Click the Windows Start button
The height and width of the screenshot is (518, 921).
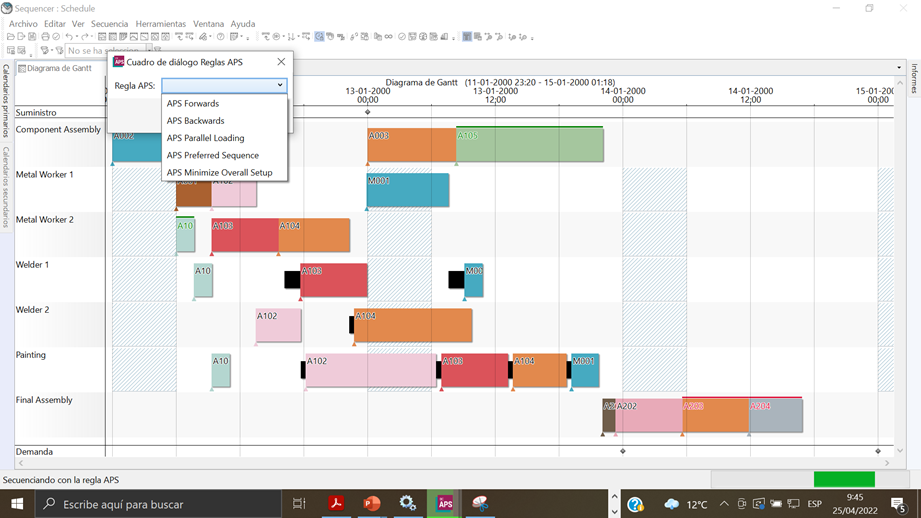pos(17,504)
